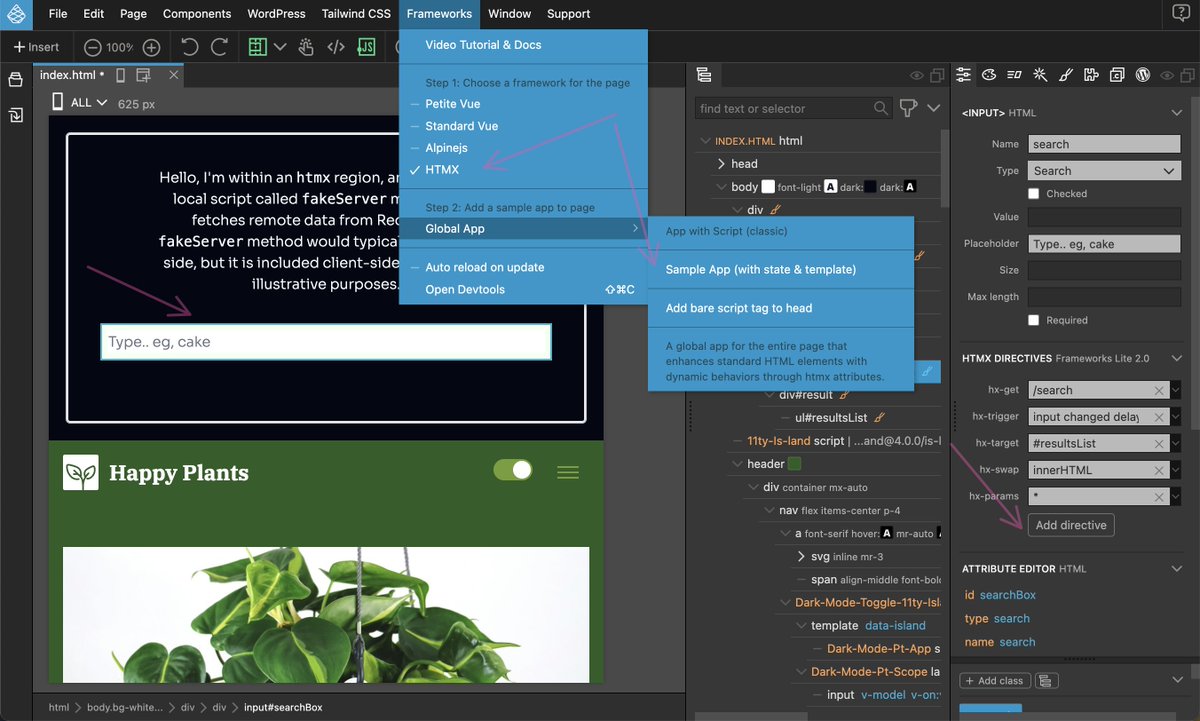The height and width of the screenshot is (721, 1200).
Task: Click the code view icon in top toolbar
Action: 336,46
